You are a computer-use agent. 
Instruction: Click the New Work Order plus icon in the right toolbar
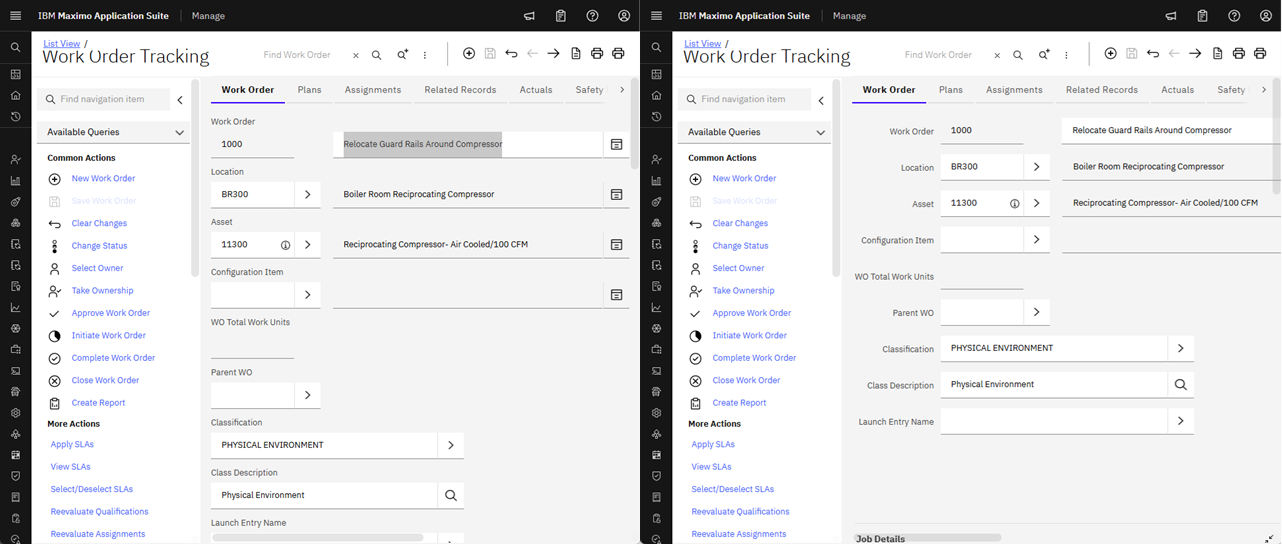coord(1110,54)
